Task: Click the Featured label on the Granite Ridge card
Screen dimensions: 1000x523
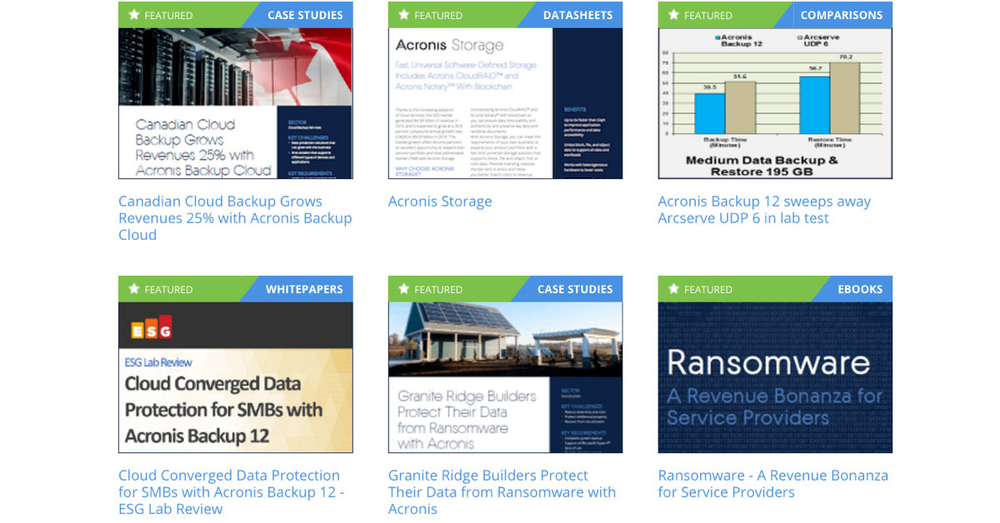Action: coord(438,290)
